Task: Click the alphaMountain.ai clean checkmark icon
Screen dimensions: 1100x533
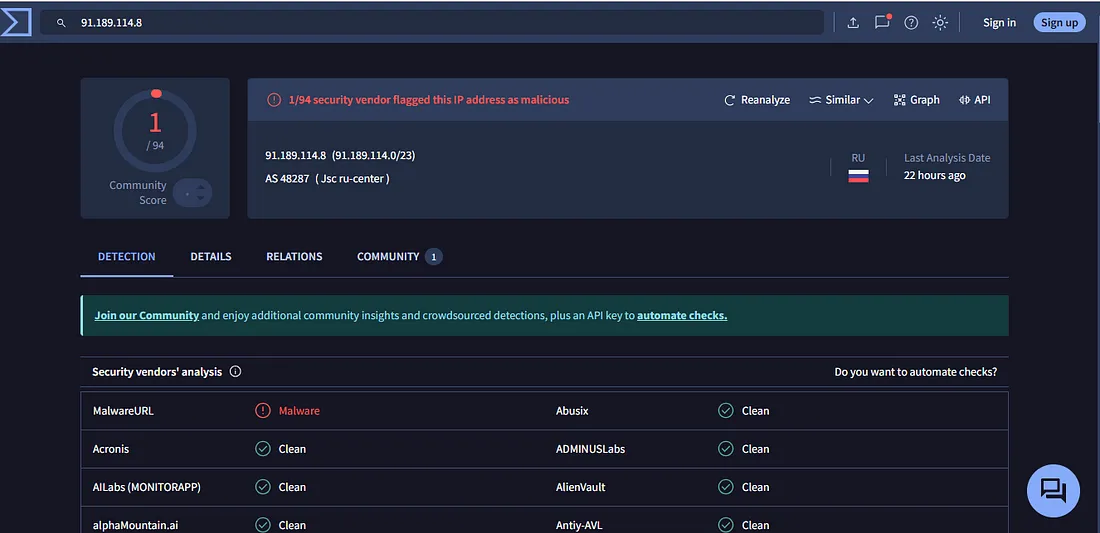Action: point(262,525)
